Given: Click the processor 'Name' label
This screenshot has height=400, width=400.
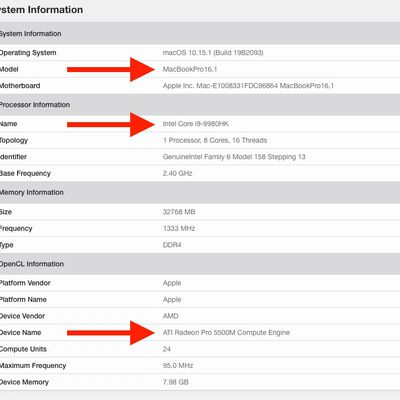Looking at the screenshot, I should 8,124.
